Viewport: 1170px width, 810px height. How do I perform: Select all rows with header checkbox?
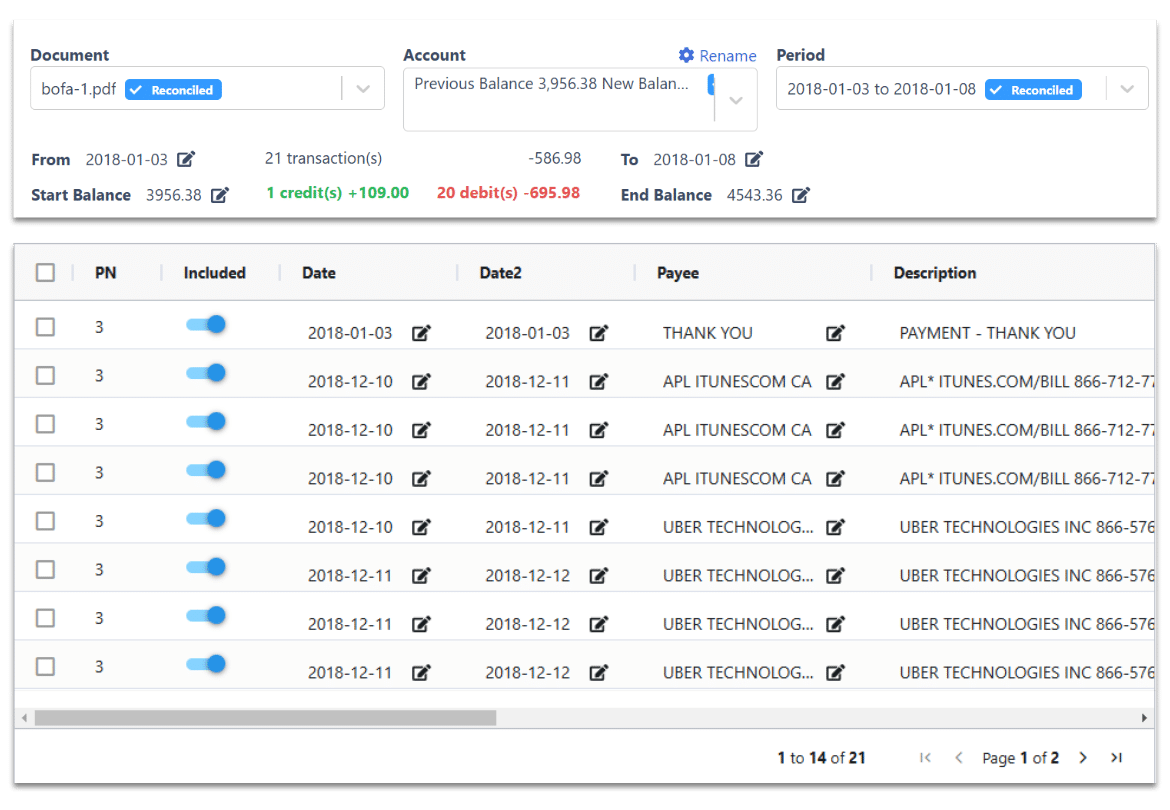(46, 272)
